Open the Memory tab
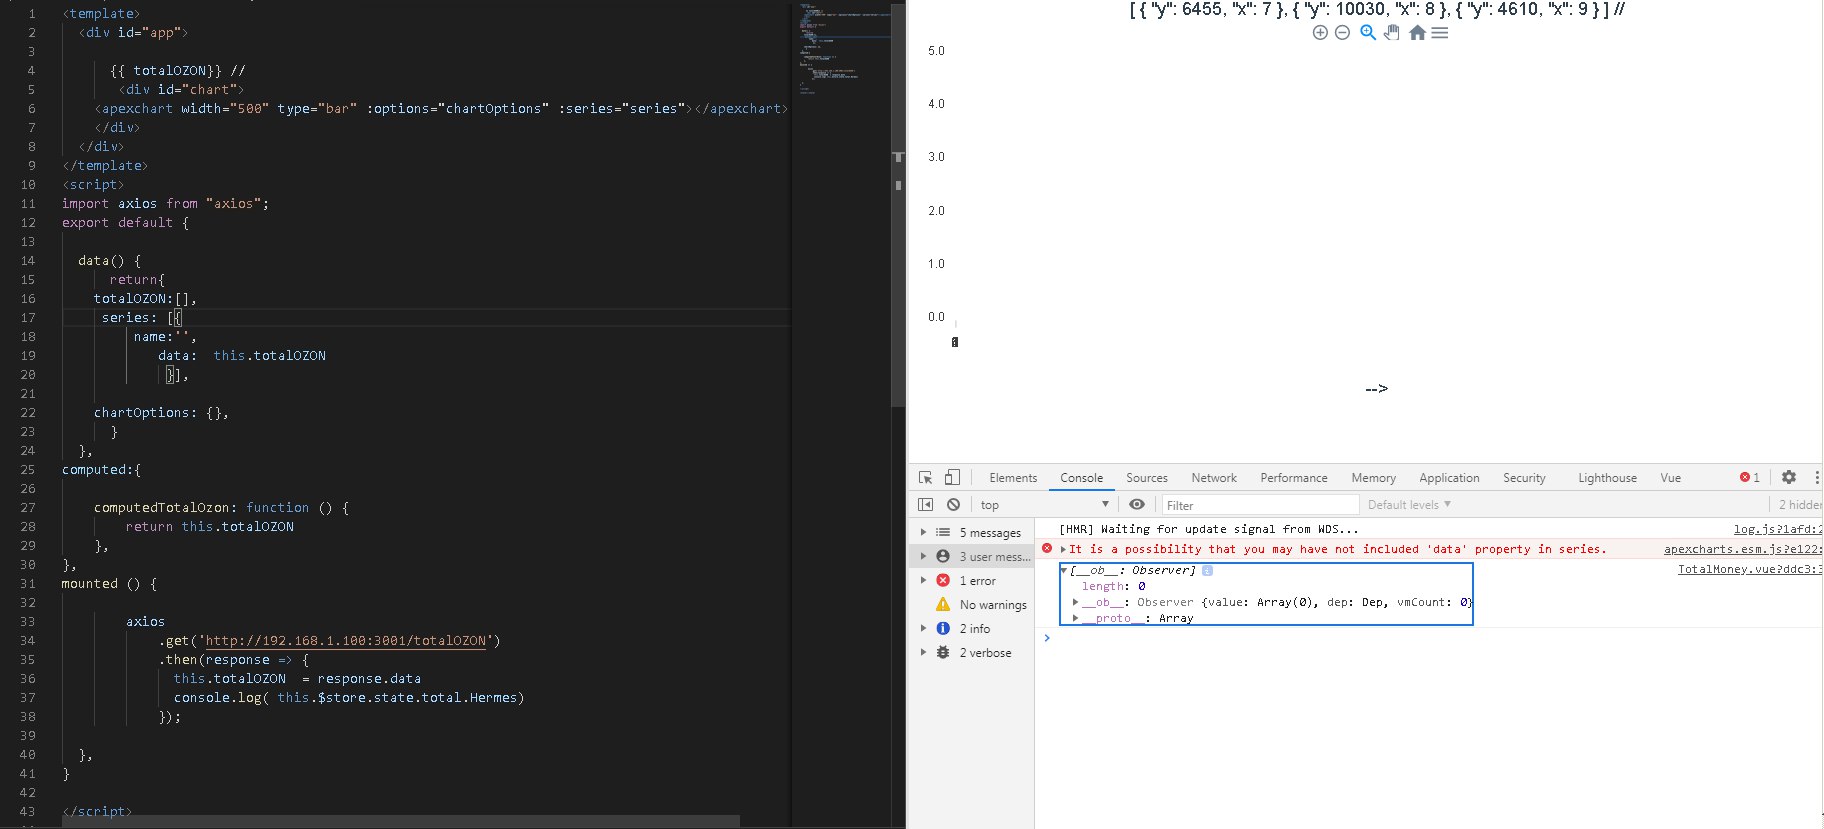 click(1374, 478)
